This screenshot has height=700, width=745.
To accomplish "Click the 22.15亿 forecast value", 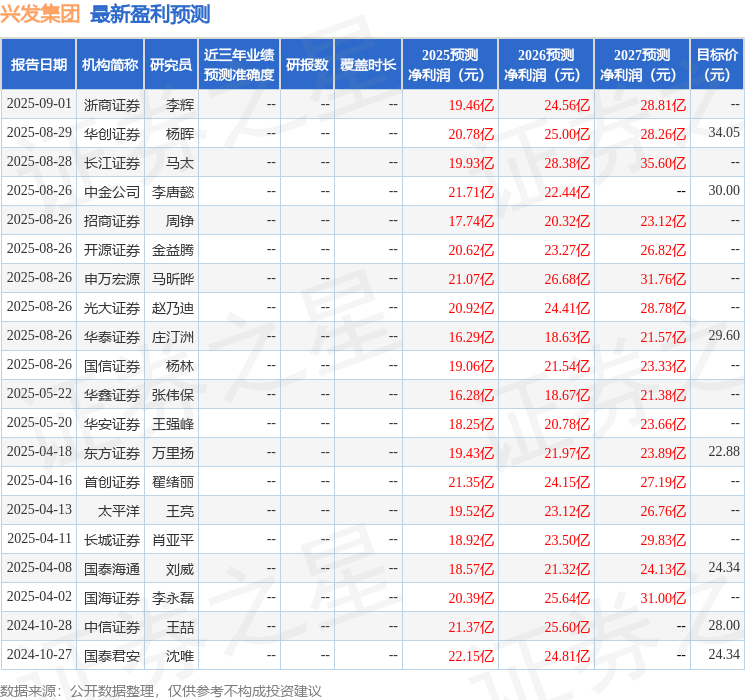I will (470, 656).
